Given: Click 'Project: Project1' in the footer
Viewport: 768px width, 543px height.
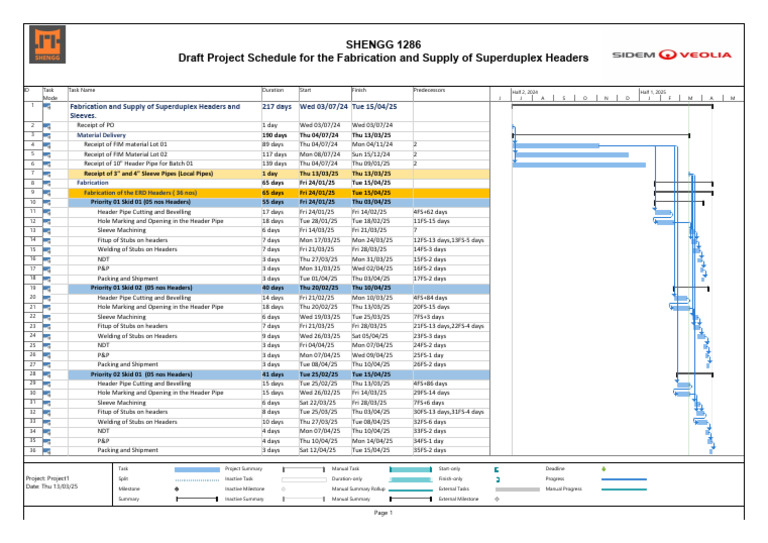Looking at the screenshot, I should 48,478.
